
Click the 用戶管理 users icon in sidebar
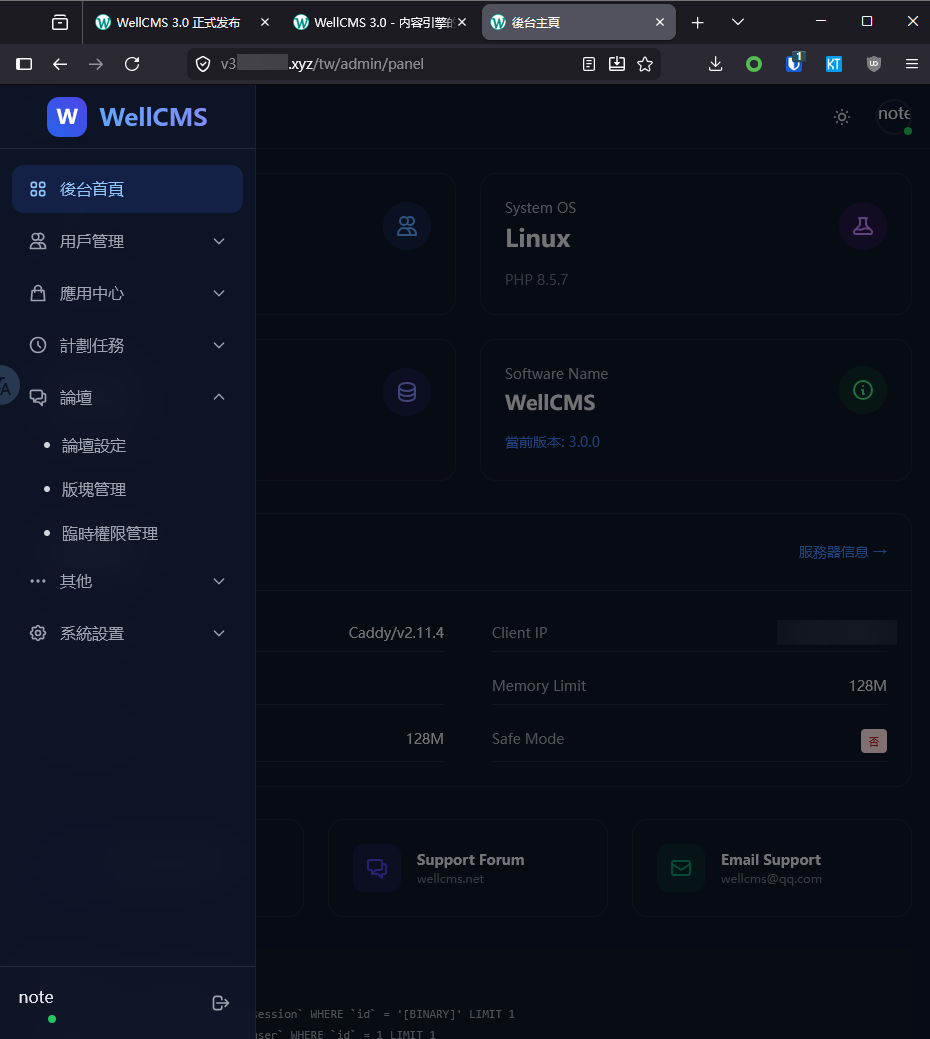(38, 241)
